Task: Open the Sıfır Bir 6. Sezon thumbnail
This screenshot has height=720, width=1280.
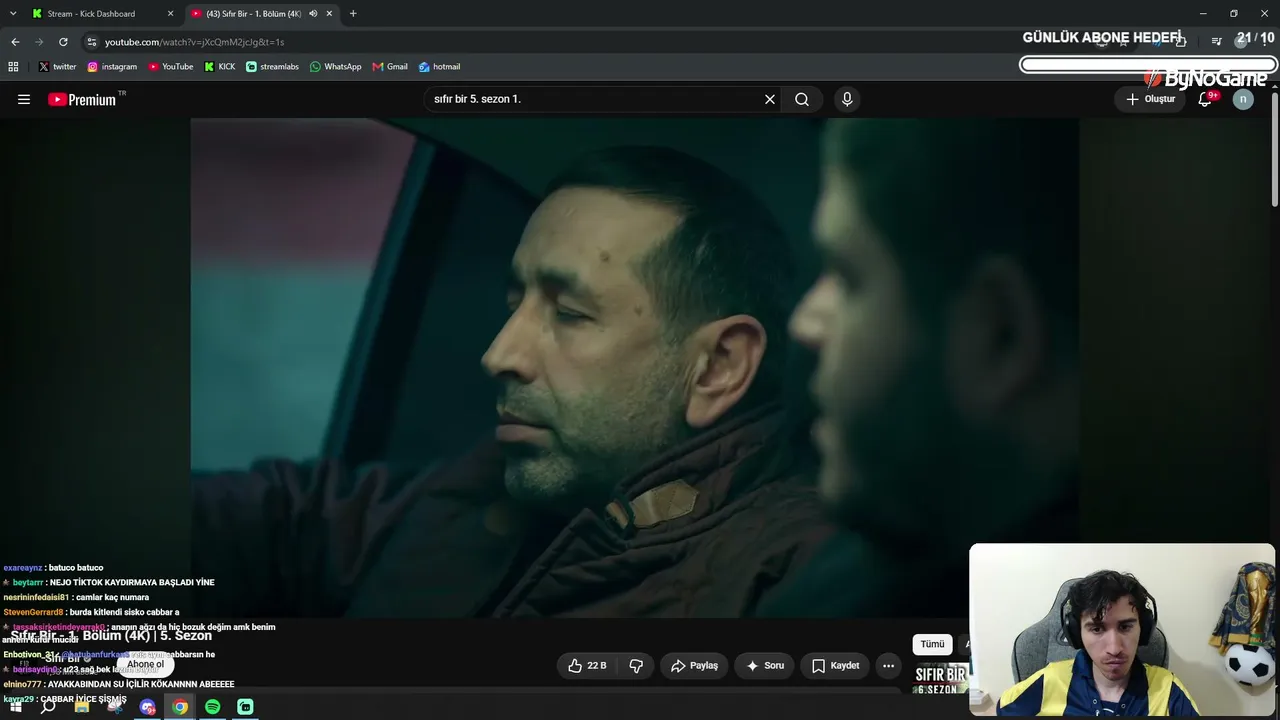Action: pos(941,679)
